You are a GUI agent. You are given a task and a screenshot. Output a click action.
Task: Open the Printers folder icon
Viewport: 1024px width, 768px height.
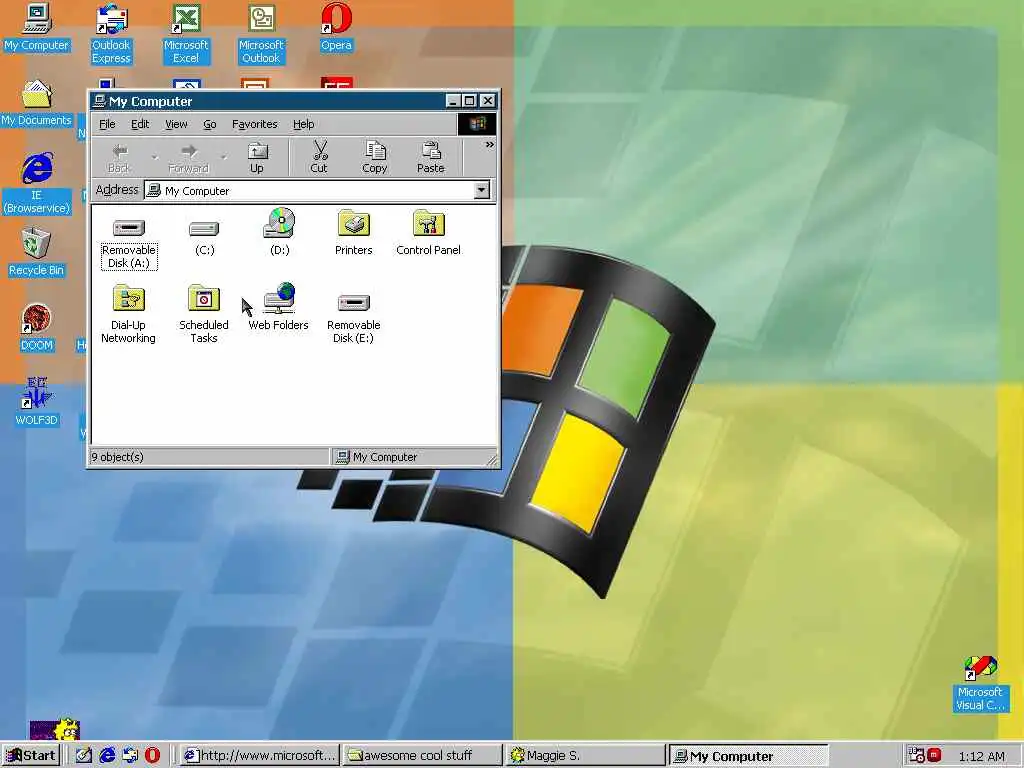click(x=353, y=233)
